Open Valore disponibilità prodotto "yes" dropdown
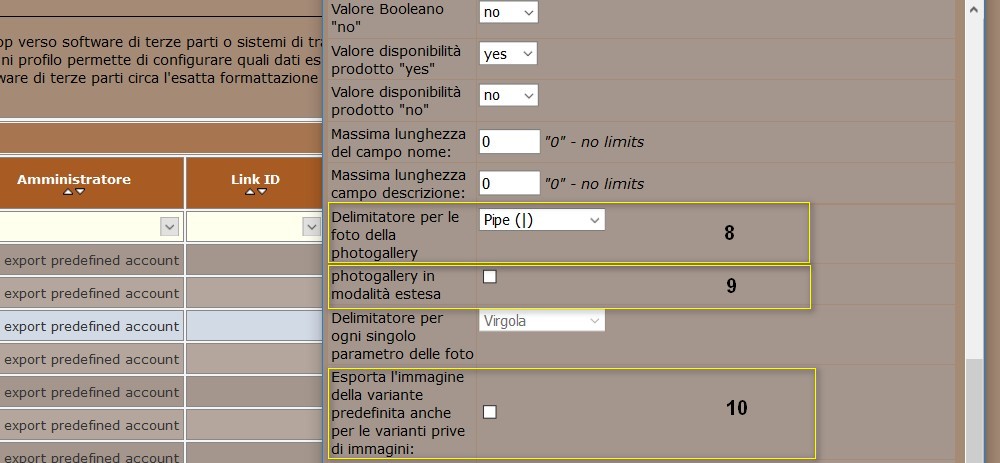This screenshot has height=463, width=1000. tap(508, 54)
